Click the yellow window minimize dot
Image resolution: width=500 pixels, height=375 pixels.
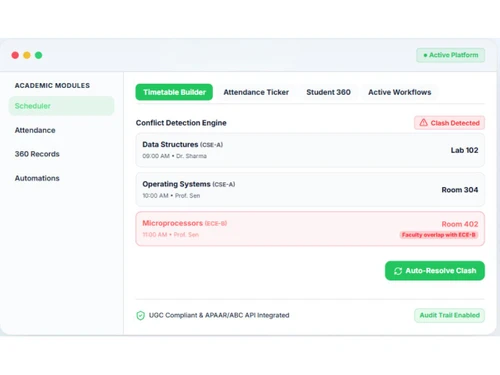27,55
